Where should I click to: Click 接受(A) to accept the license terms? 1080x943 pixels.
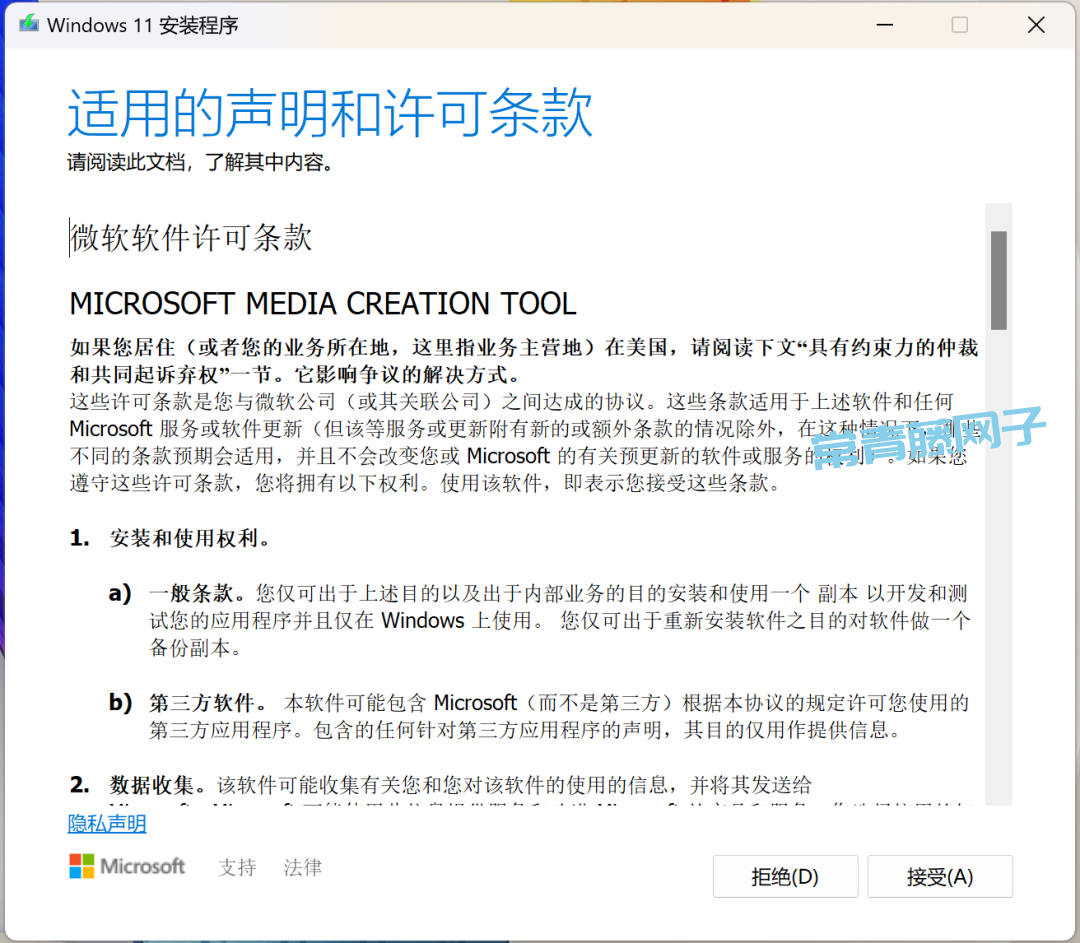(939, 877)
